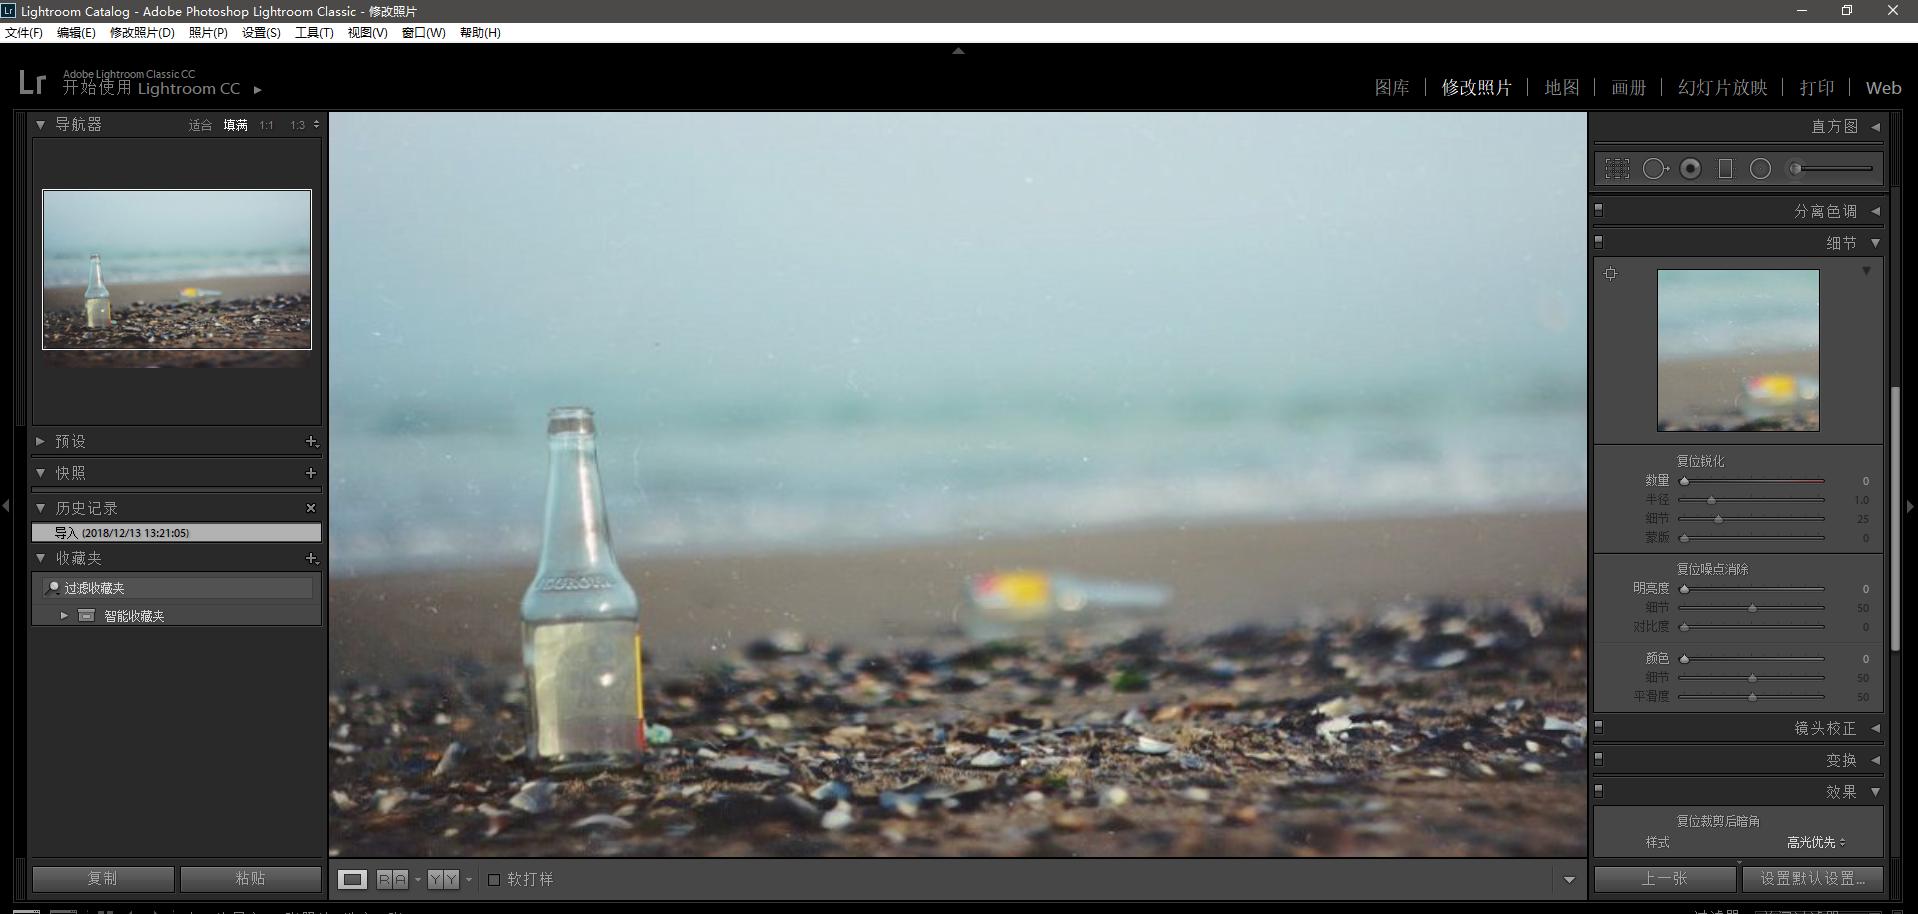Select the Crop Overlay tool
Image resolution: width=1918 pixels, height=914 pixels.
pos(1617,169)
